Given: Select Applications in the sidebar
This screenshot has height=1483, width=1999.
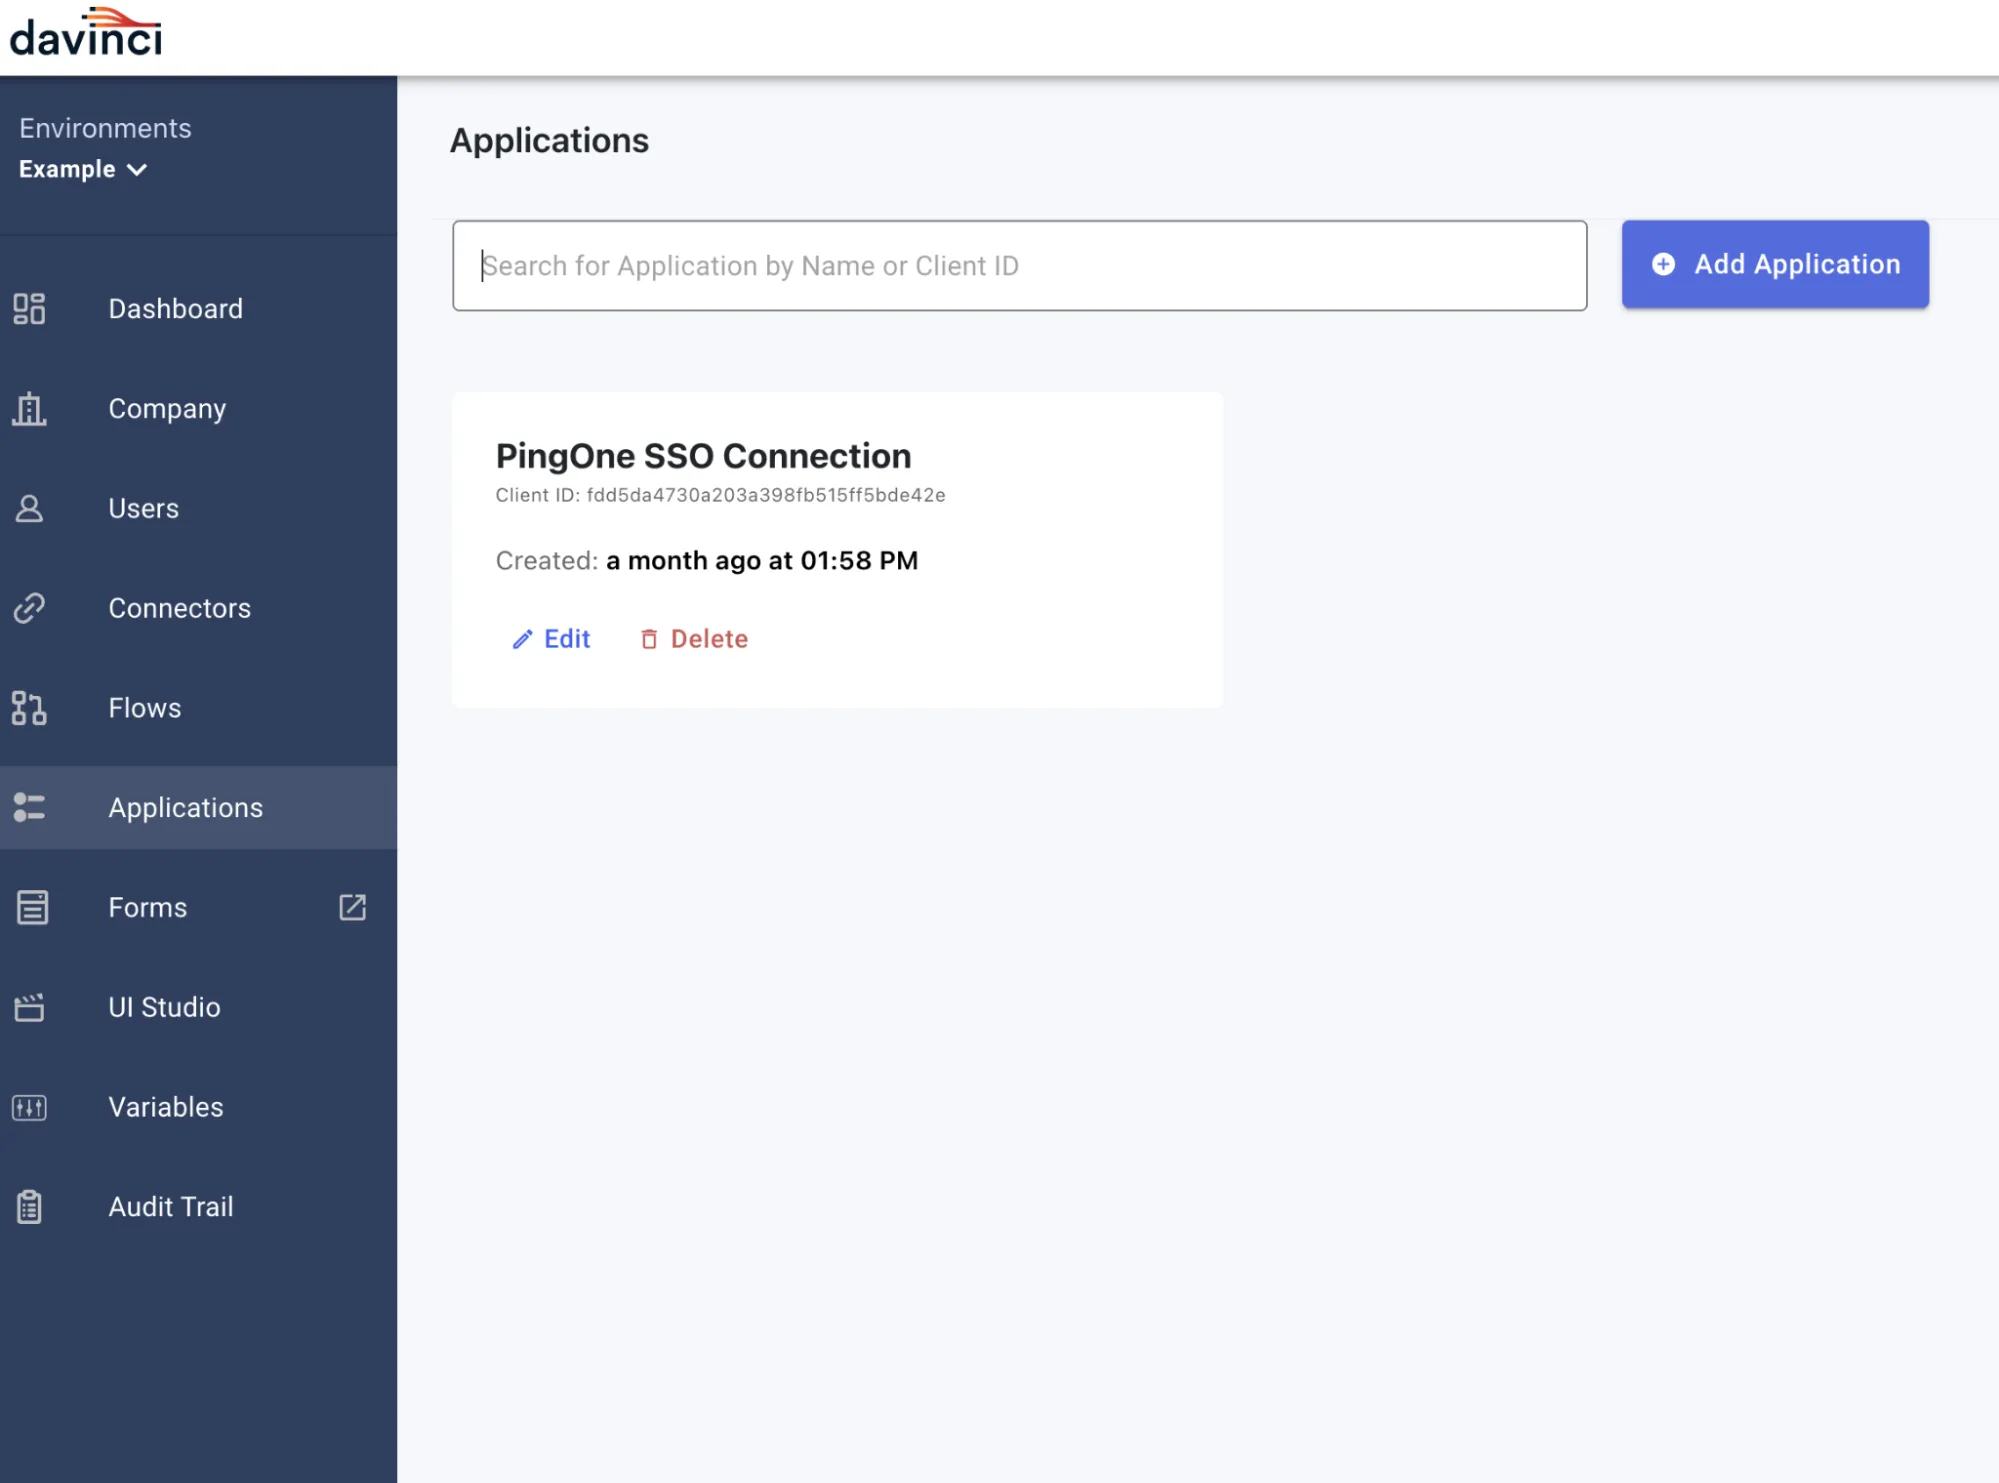Looking at the screenshot, I should point(198,807).
